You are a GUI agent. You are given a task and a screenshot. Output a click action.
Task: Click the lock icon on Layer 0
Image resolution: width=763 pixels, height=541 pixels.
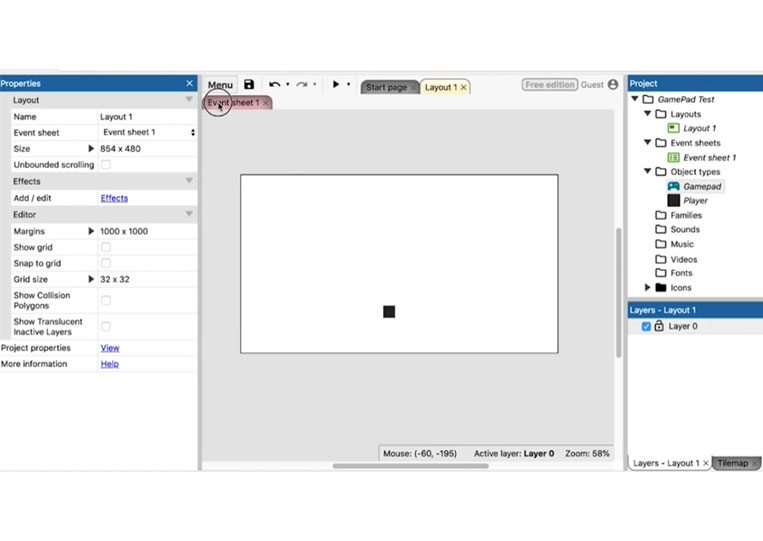coord(659,325)
